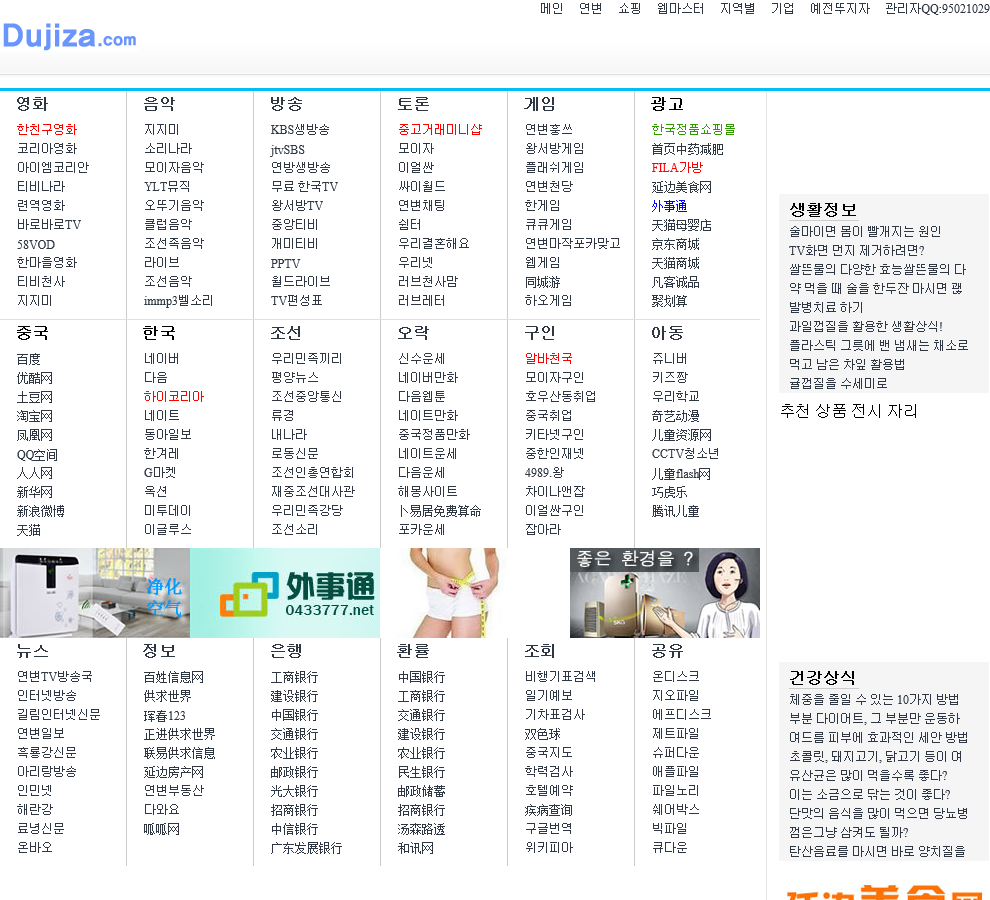Screen dimensions: 990x900
Task: Open the 淘宝网 link
Action: tap(35, 416)
